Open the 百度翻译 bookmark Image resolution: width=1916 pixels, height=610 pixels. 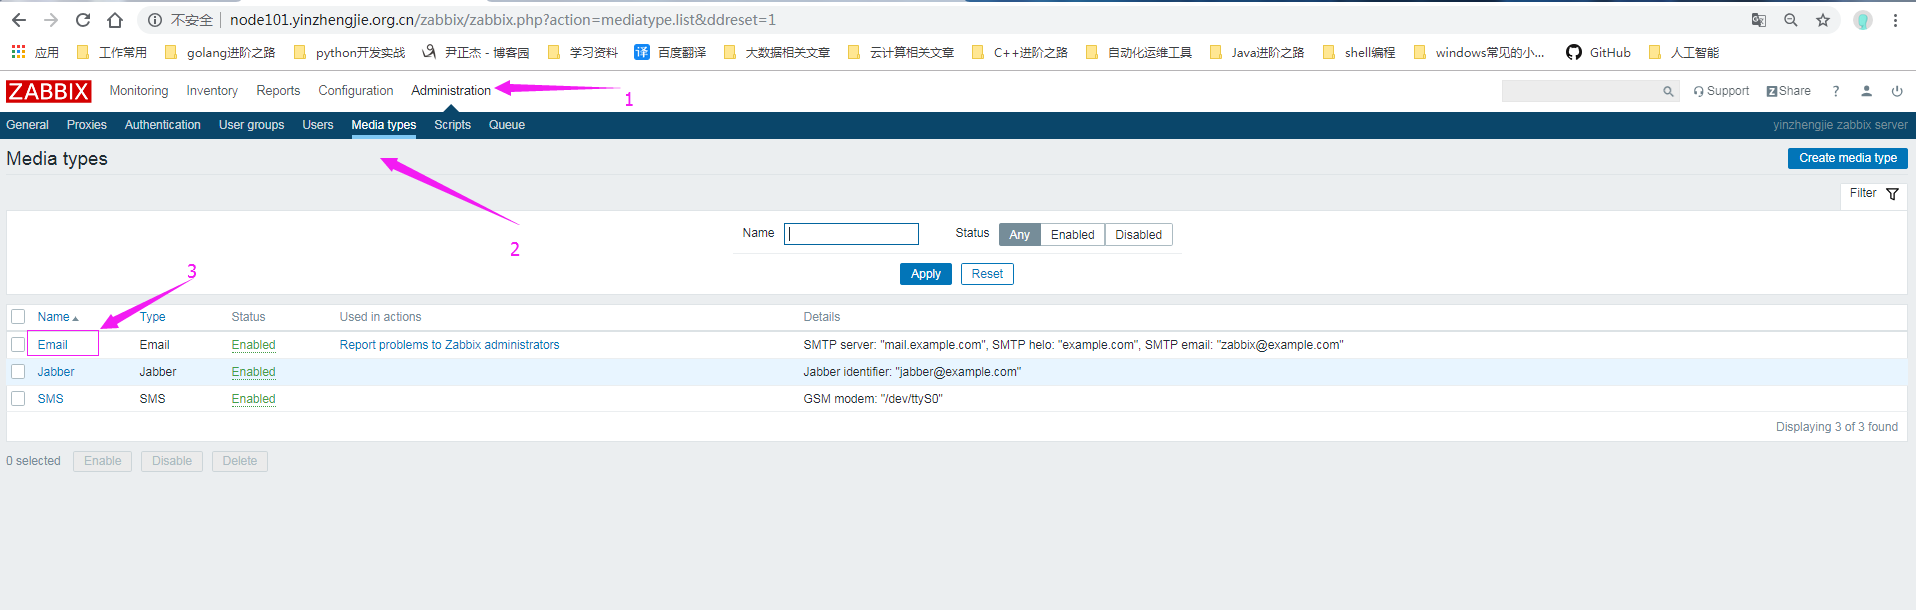coord(670,52)
